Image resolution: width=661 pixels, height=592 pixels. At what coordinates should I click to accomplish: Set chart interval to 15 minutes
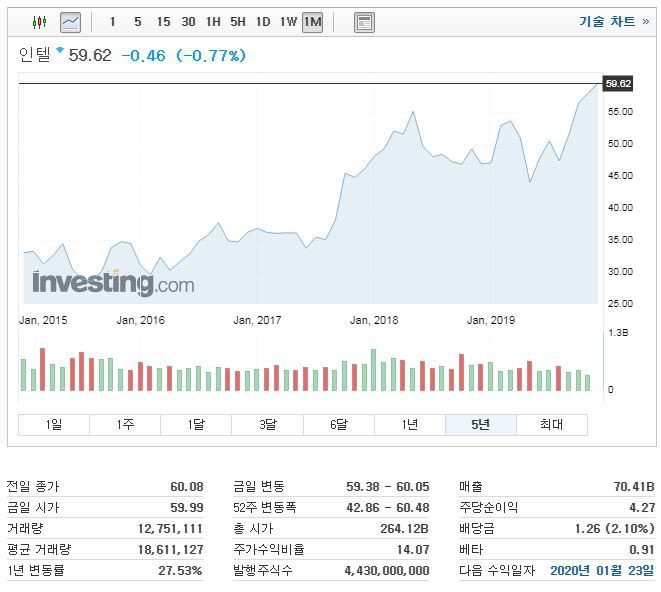coord(163,22)
